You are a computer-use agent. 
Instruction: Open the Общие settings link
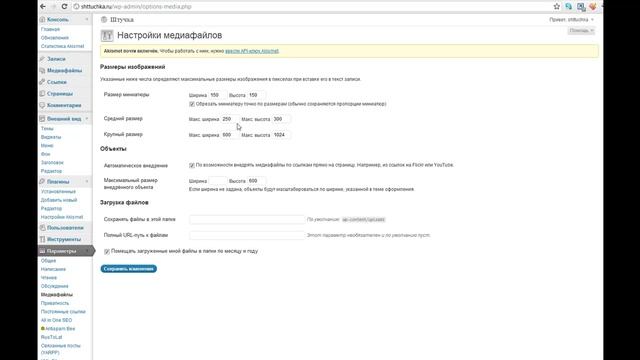pyautogui.click(x=48, y=260)
